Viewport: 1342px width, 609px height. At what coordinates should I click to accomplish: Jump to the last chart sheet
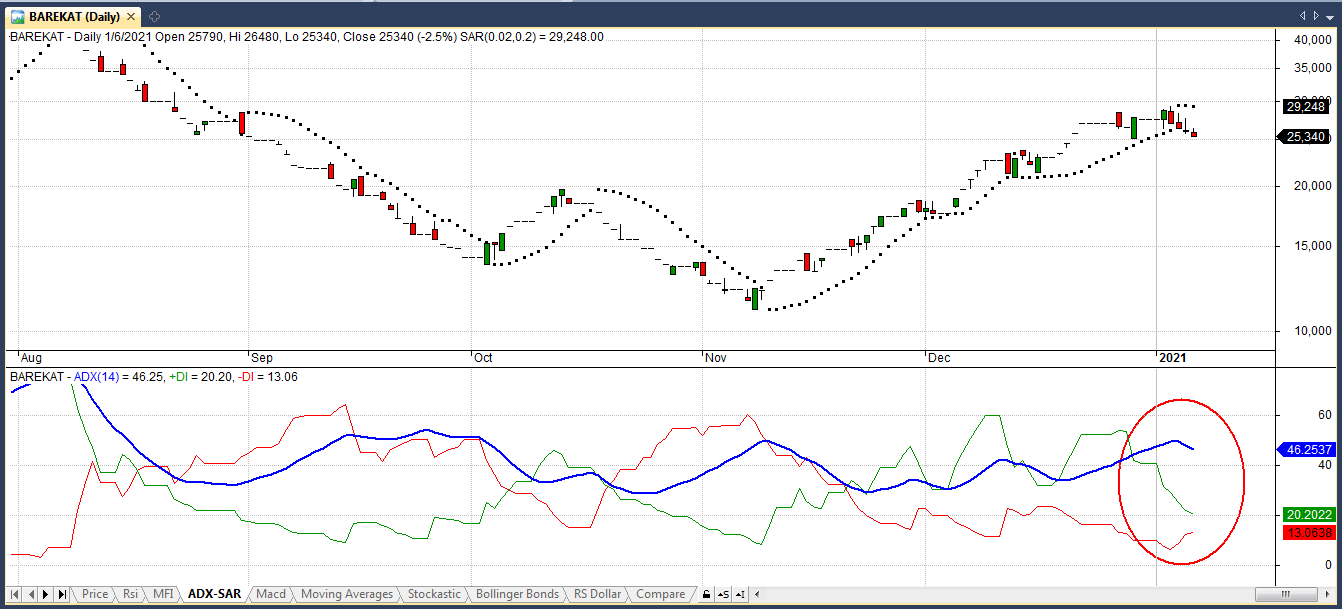63,594
